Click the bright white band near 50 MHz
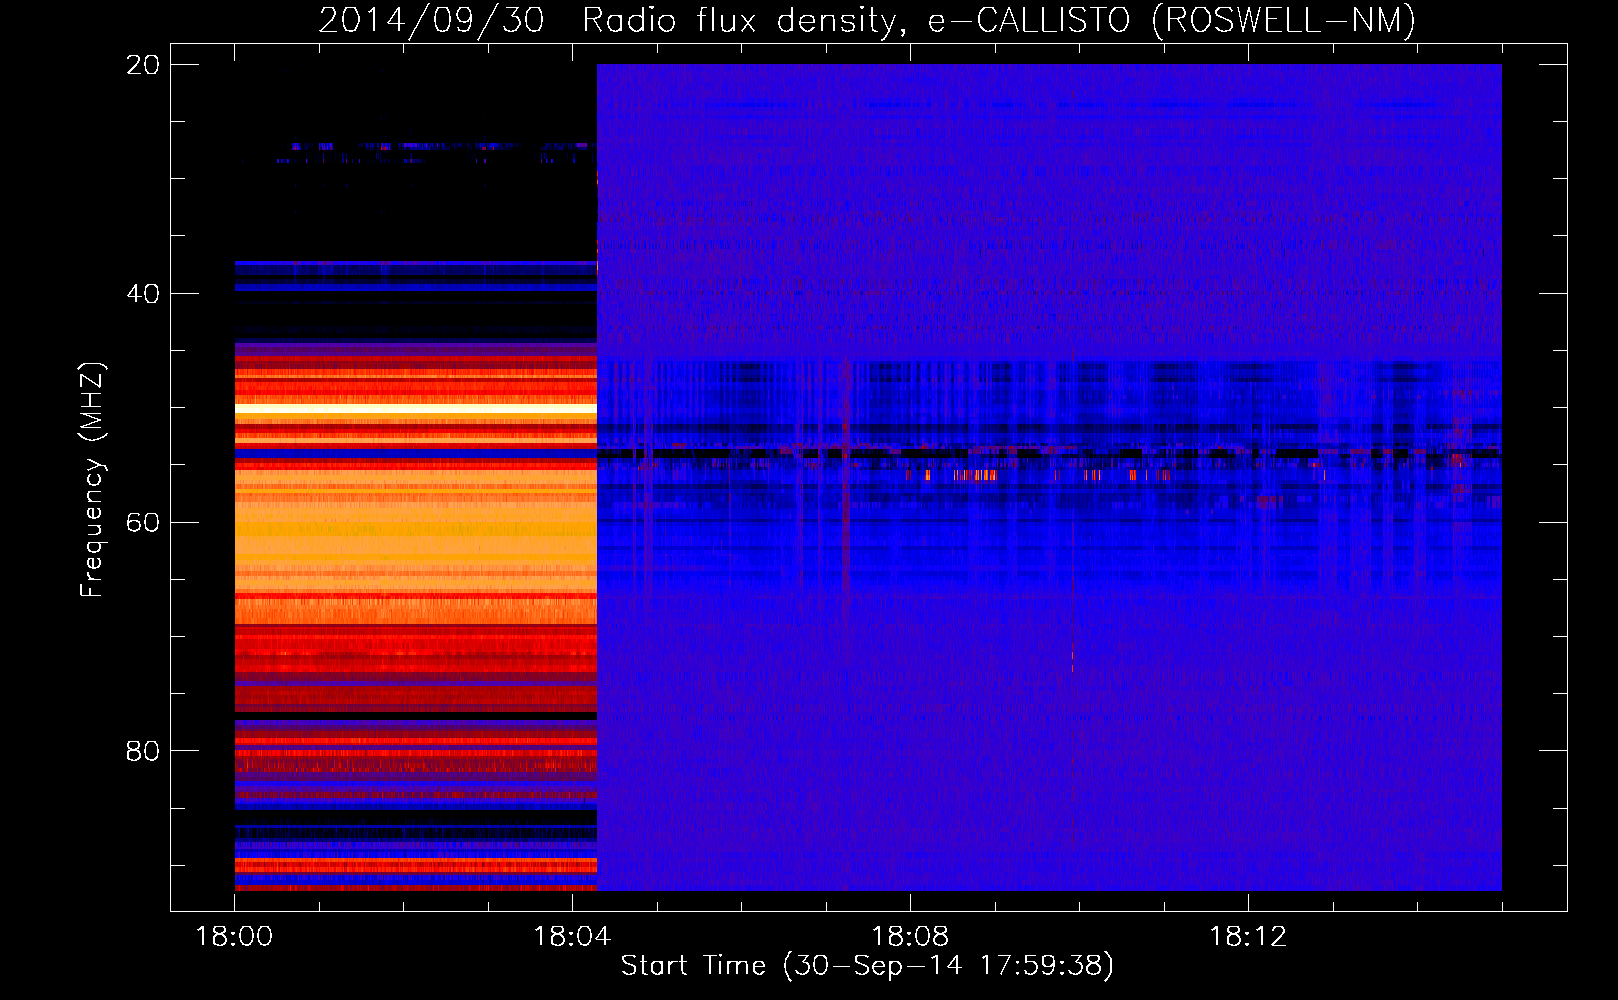Screen dimensions: 1618x1000 click(416, 408)
